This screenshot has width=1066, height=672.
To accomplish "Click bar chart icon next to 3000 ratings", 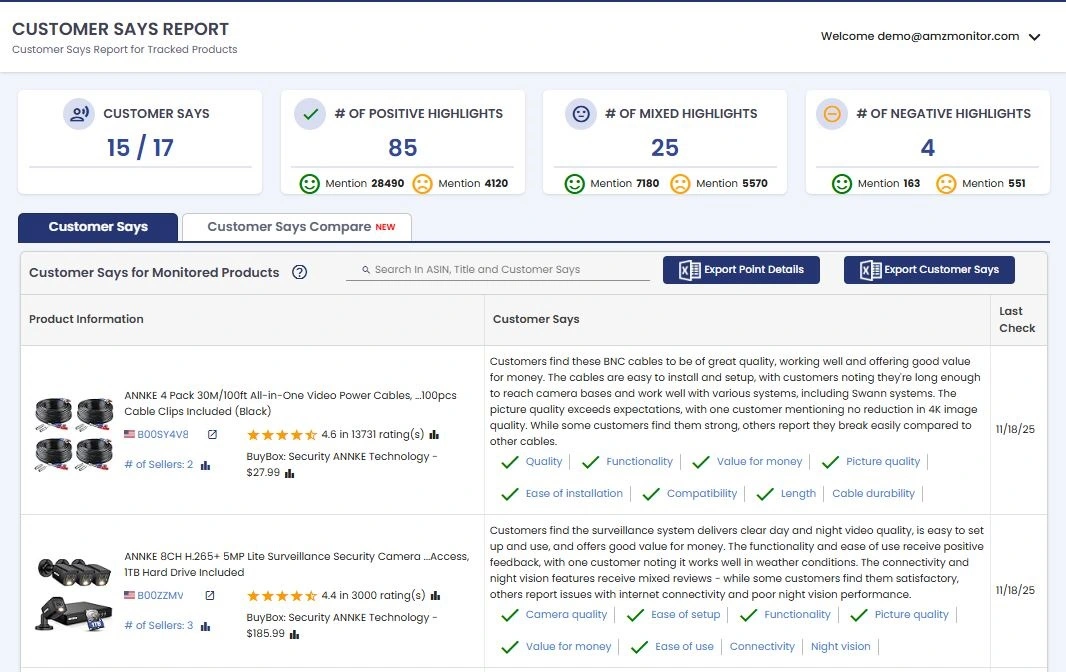I will tap(434, 596).
